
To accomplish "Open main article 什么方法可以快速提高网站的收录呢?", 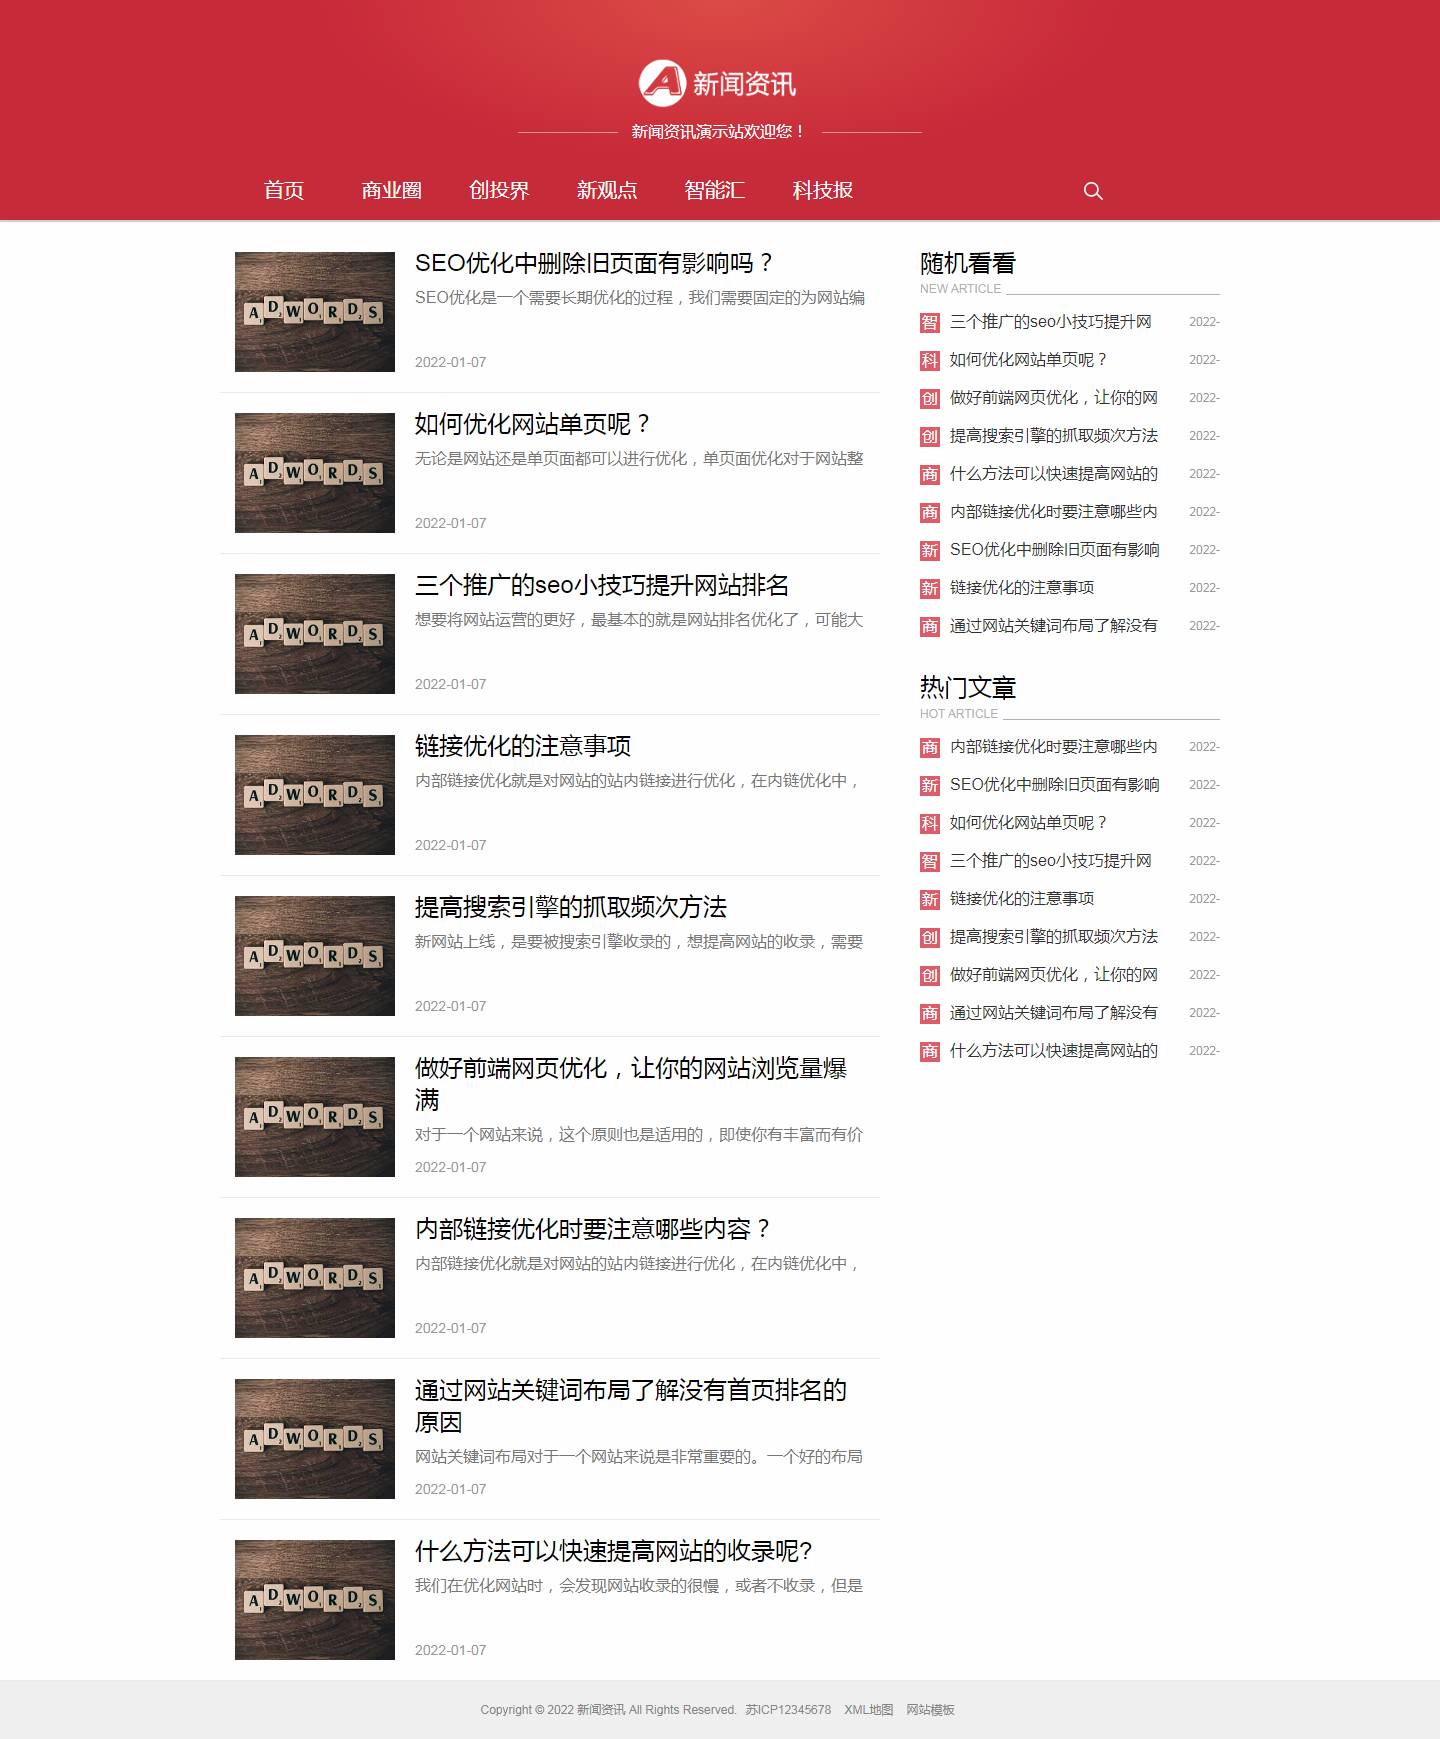I will [x=614, y=1551].
